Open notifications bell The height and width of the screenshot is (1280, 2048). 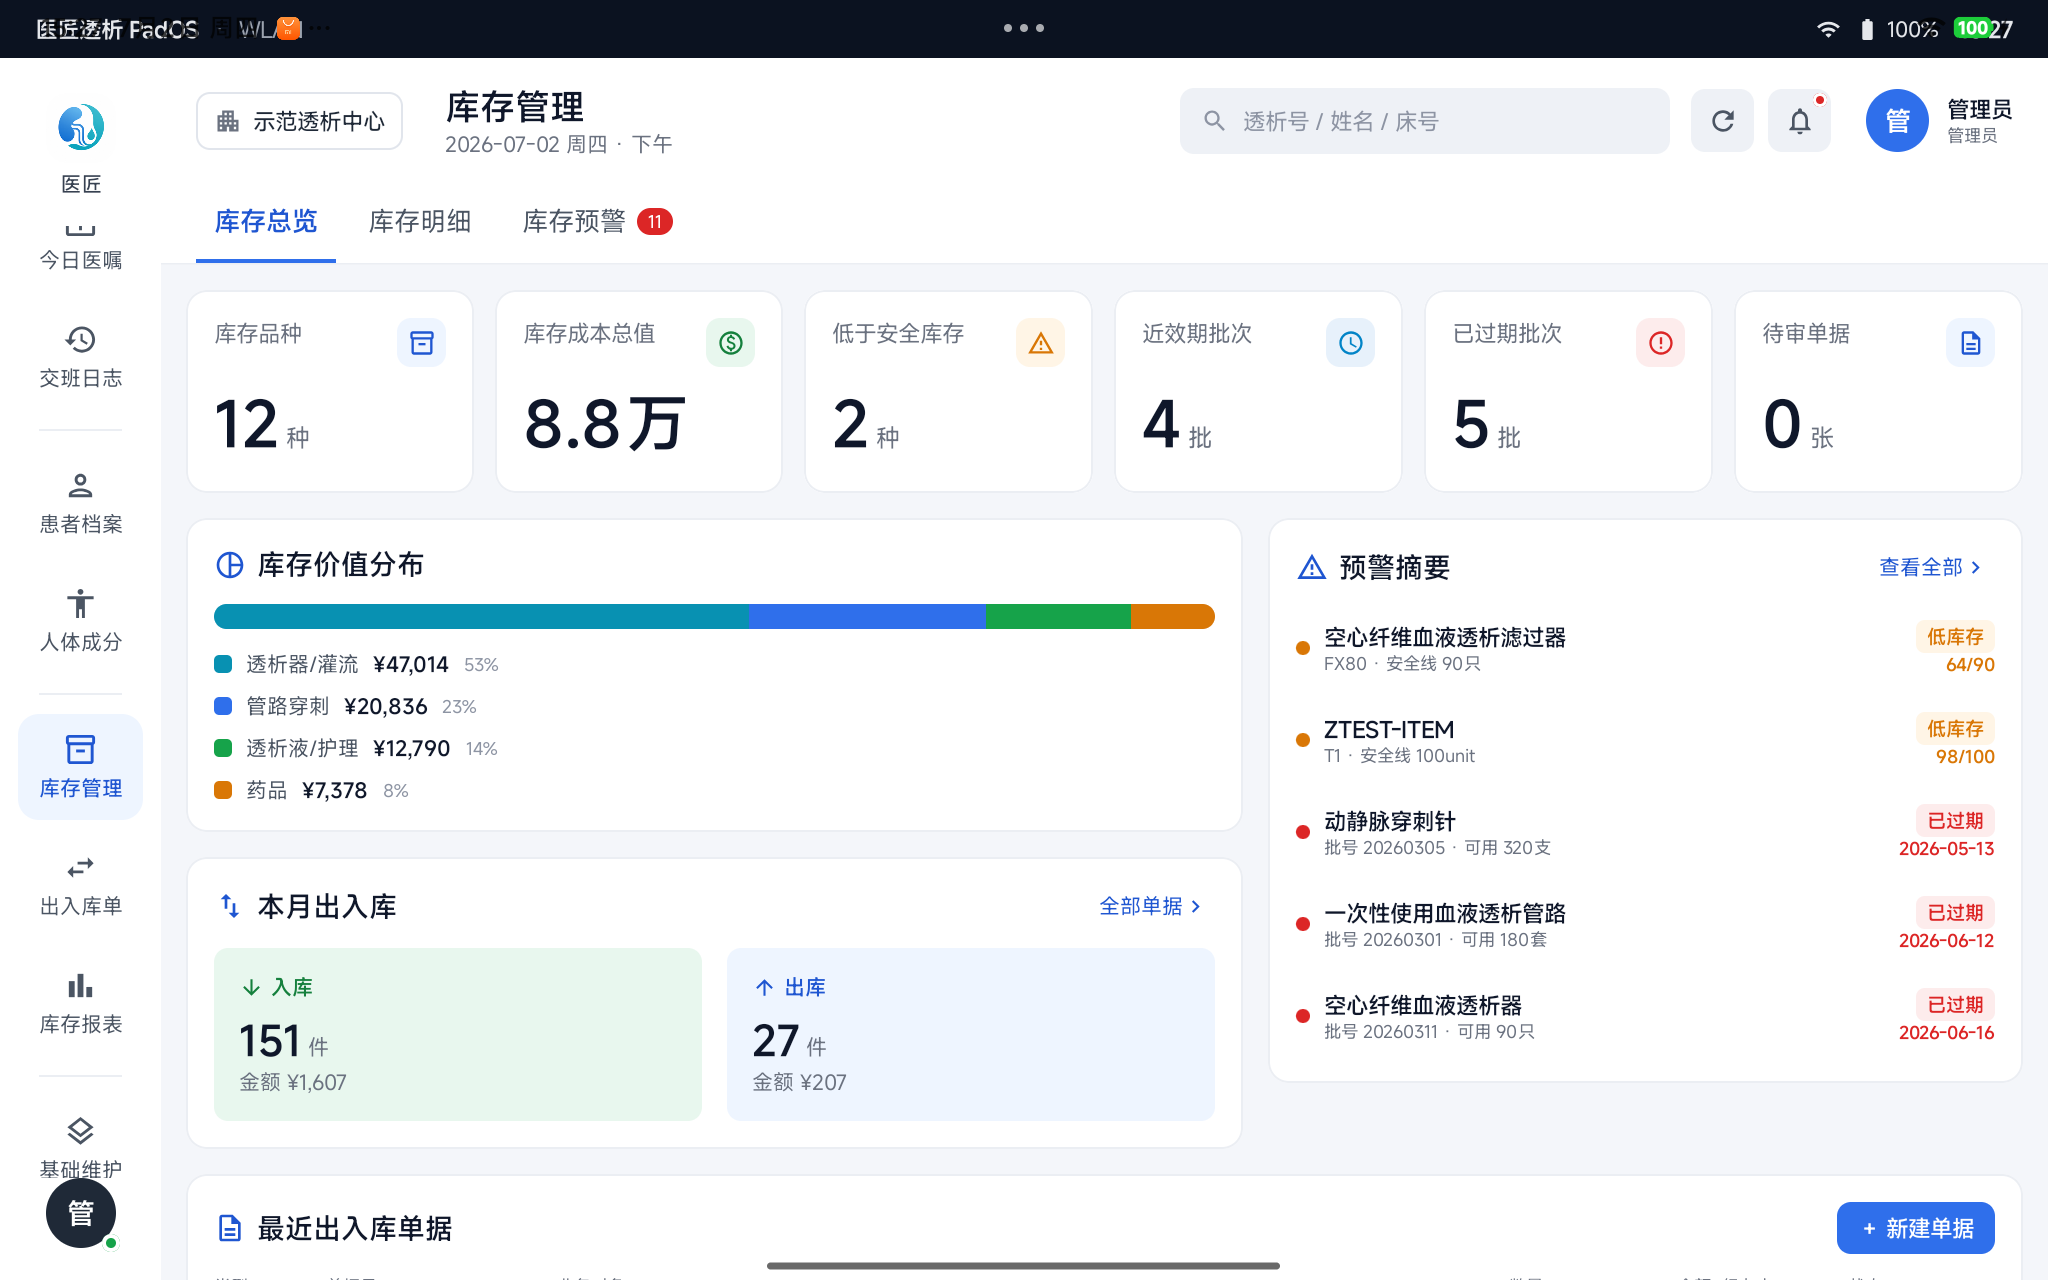coord(1799,121)
